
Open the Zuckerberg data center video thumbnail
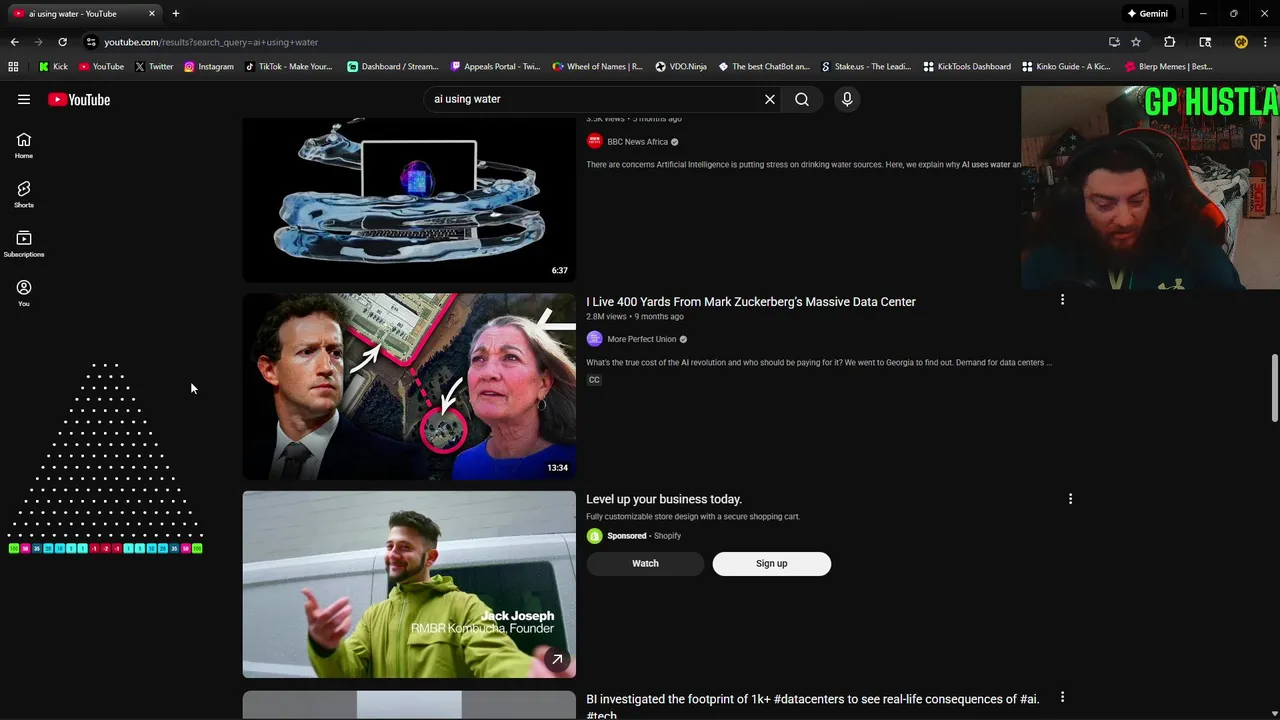[409, 386]
